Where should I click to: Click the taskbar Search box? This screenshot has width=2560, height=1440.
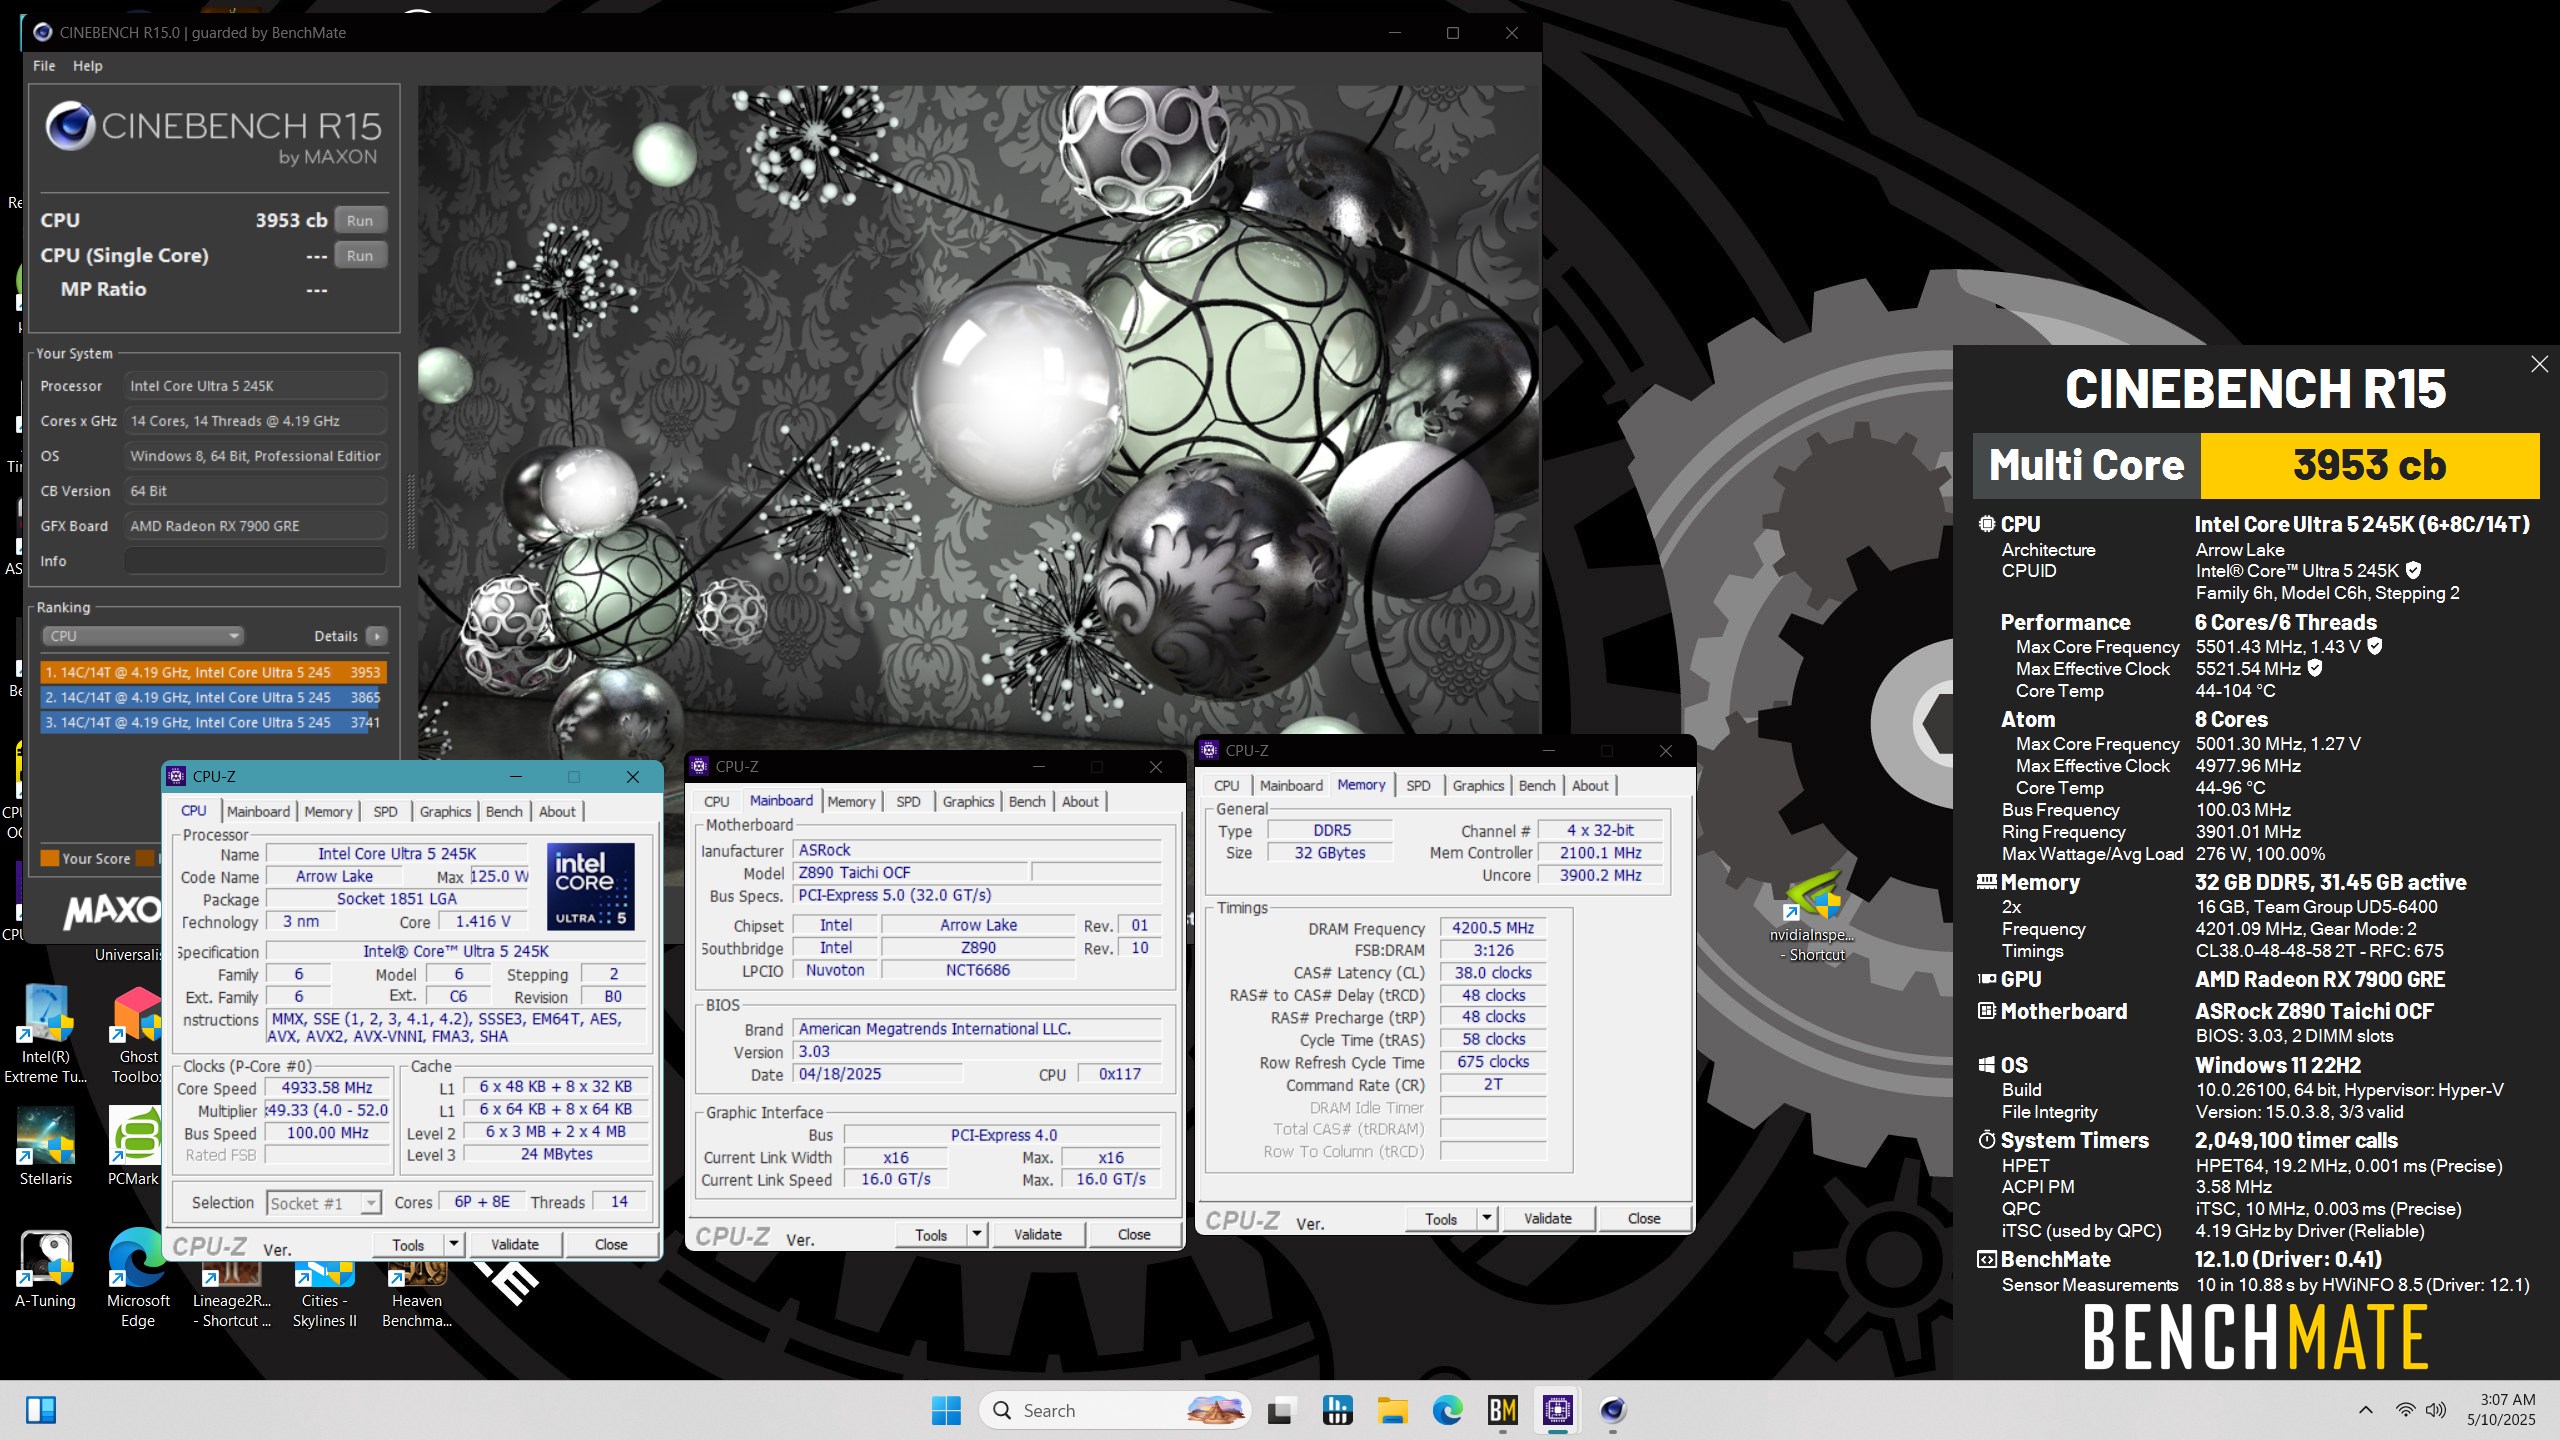click(x=1115, y=1410)
